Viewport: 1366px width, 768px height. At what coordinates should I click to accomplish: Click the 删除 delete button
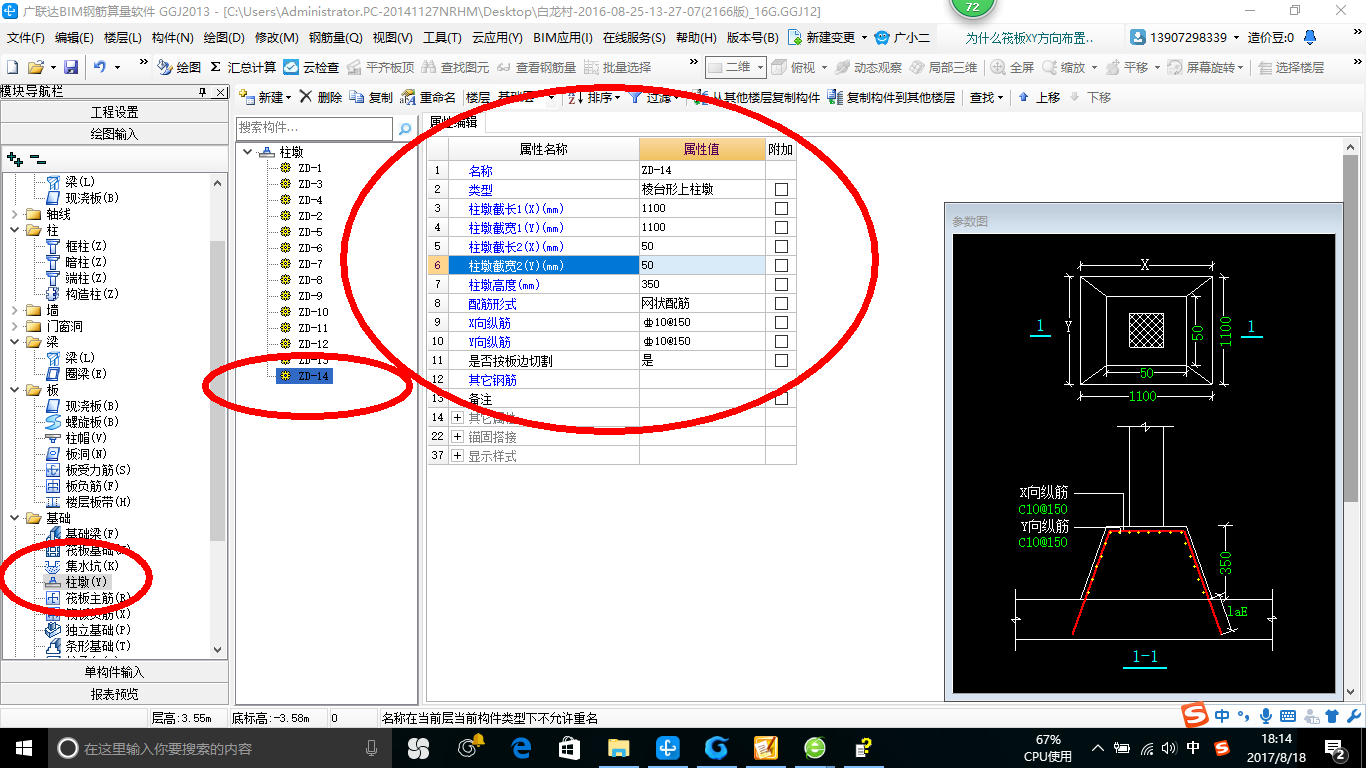click(x=321, y=97)
